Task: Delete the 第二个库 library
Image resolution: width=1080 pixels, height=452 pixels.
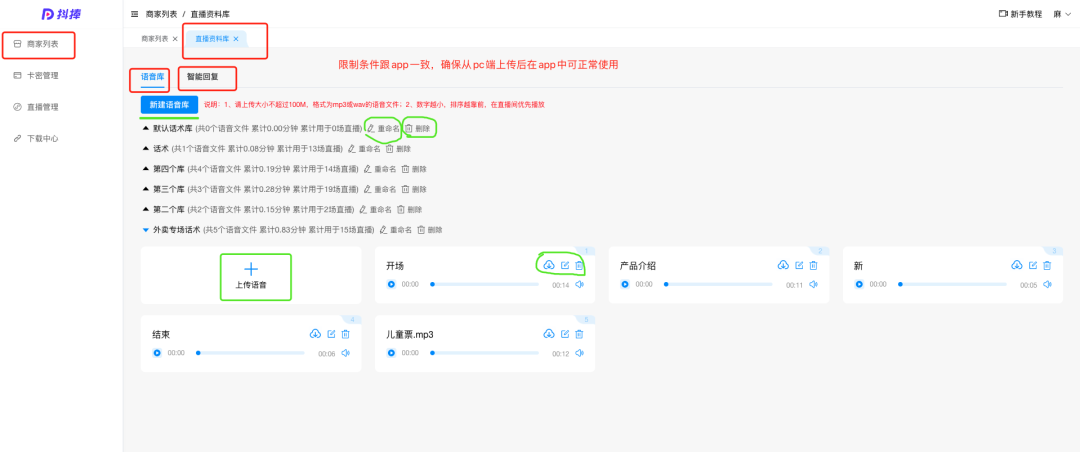Action: (x=410, y=209)
